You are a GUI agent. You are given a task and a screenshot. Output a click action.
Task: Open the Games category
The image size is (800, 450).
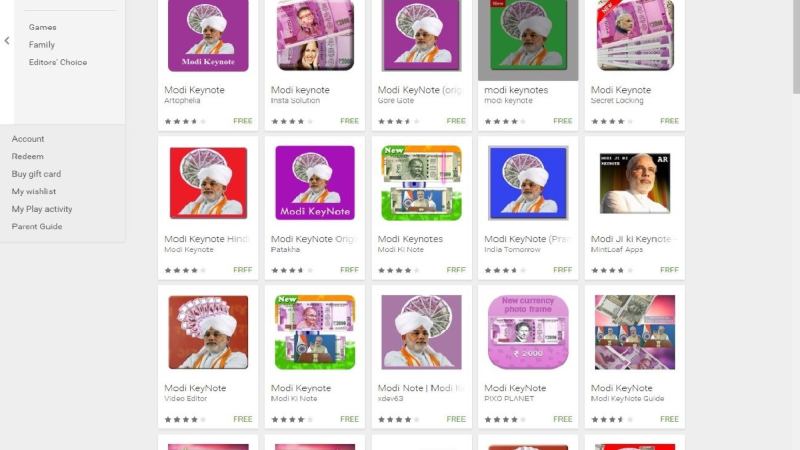pos(42,27)
